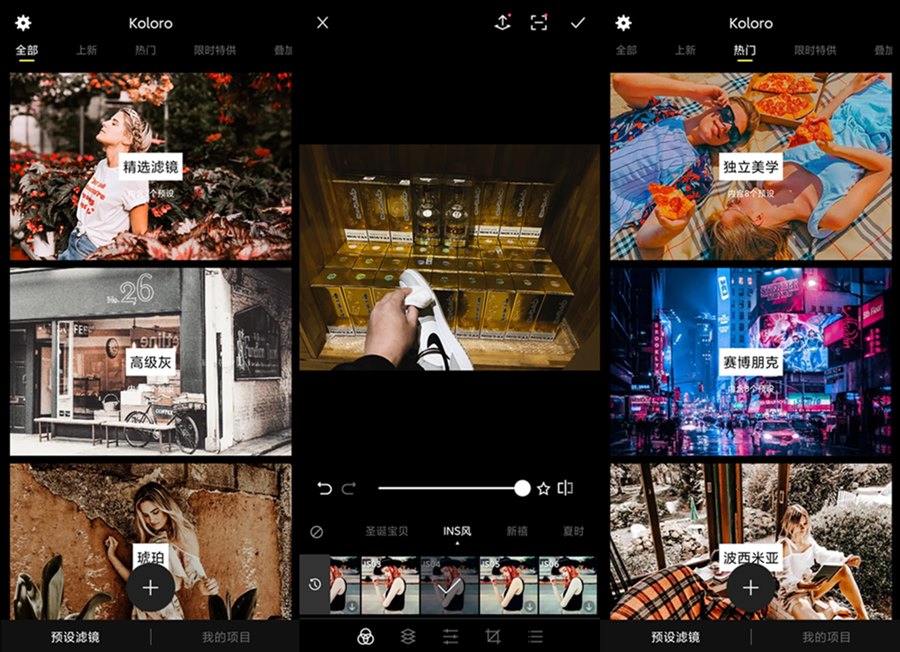Toggle before/after compare icon

click(x=566, y=488)
